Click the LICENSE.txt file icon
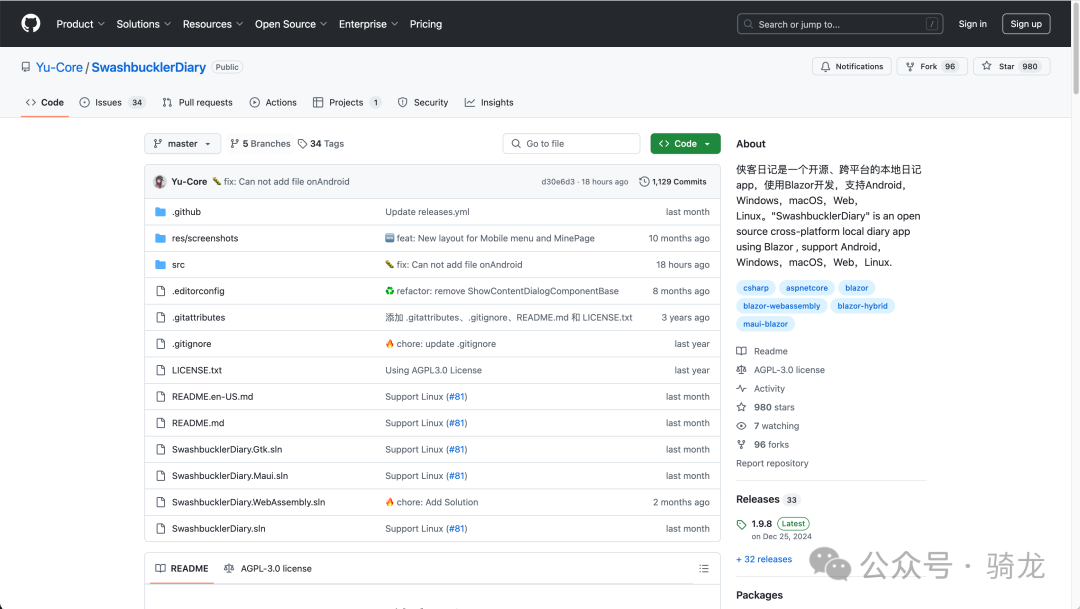 [160, 370]
